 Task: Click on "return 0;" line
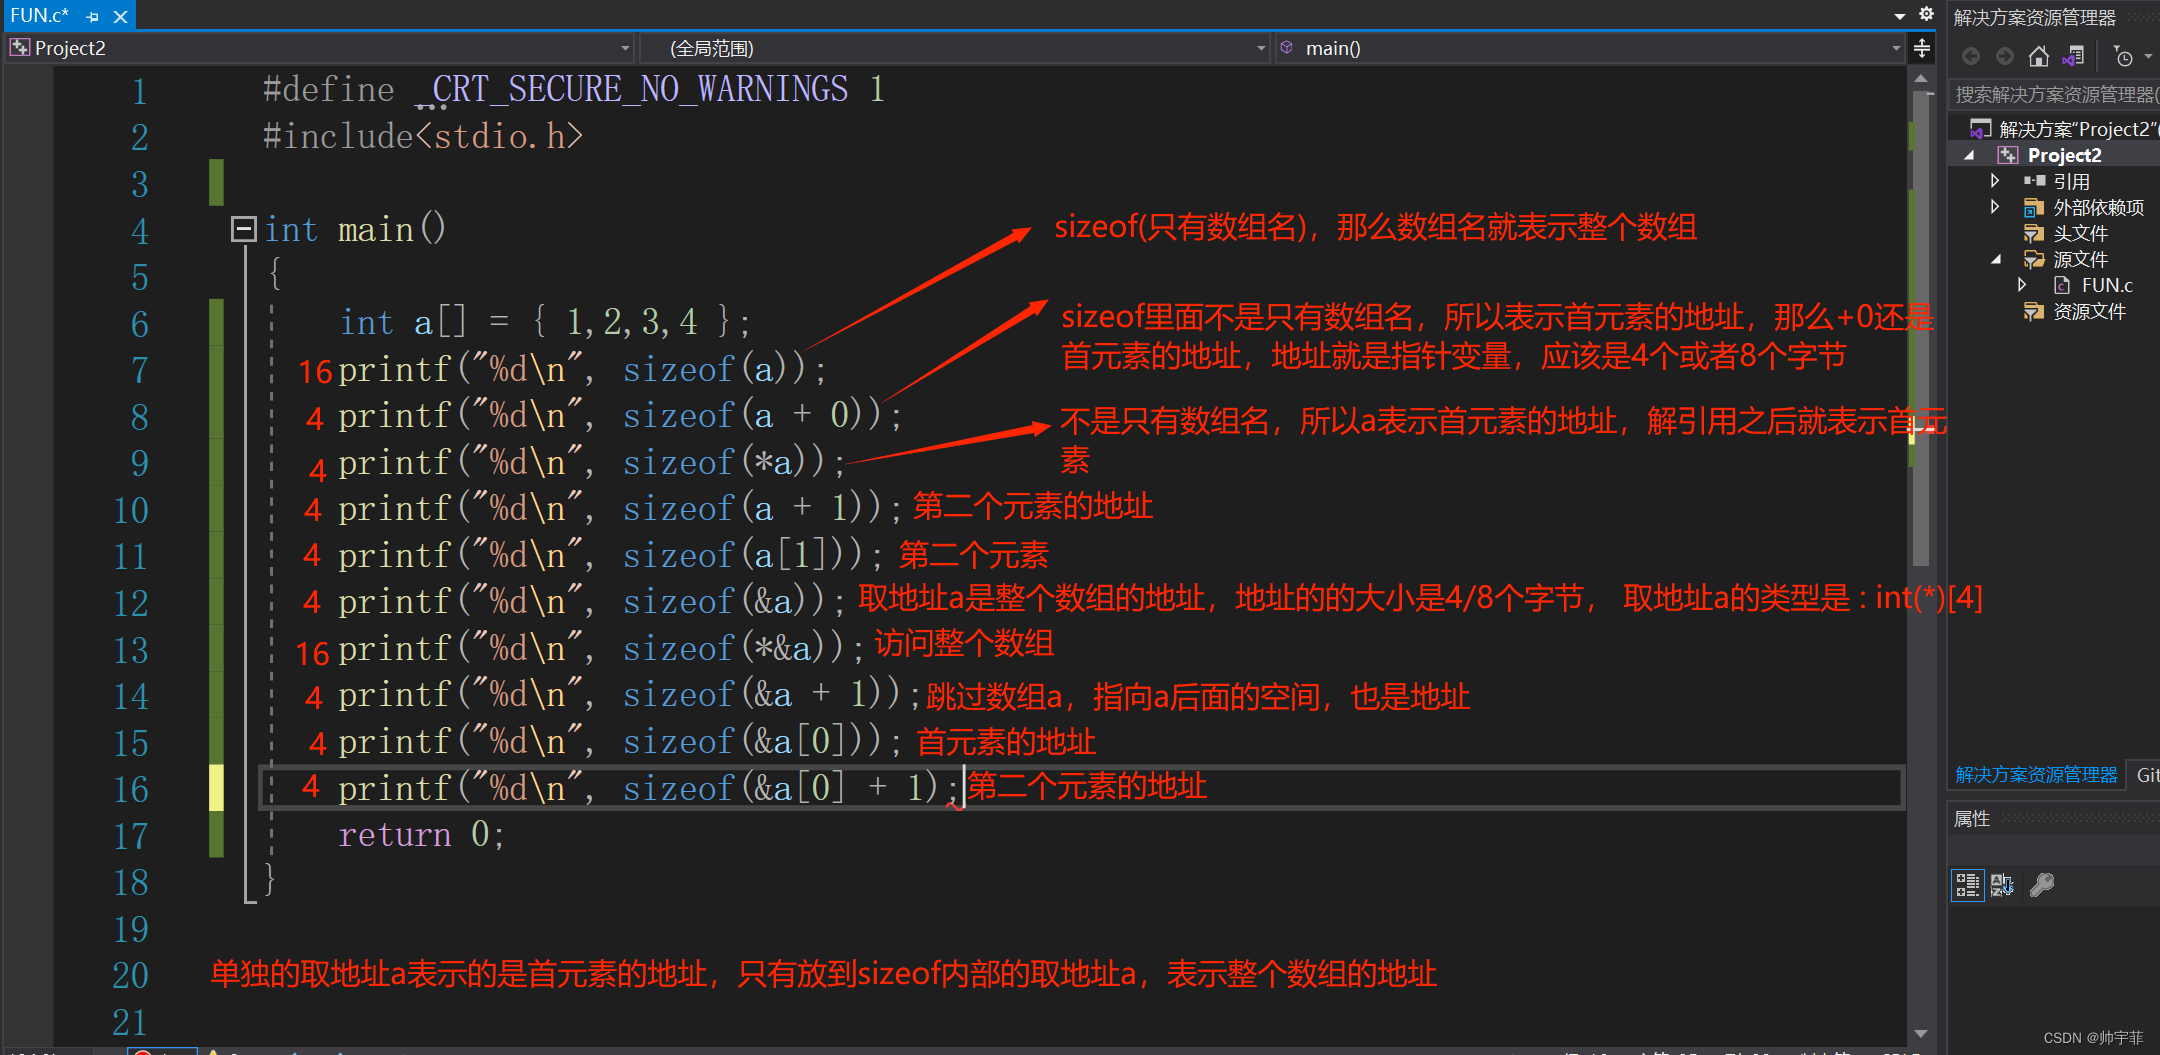421,834
